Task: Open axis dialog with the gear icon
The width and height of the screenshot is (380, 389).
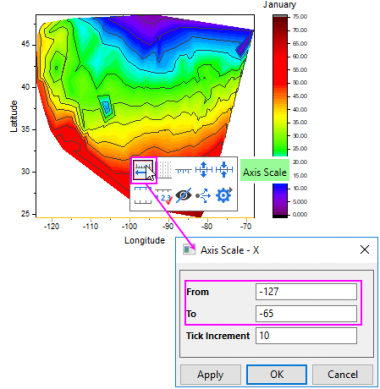Action: pos(224,195)
